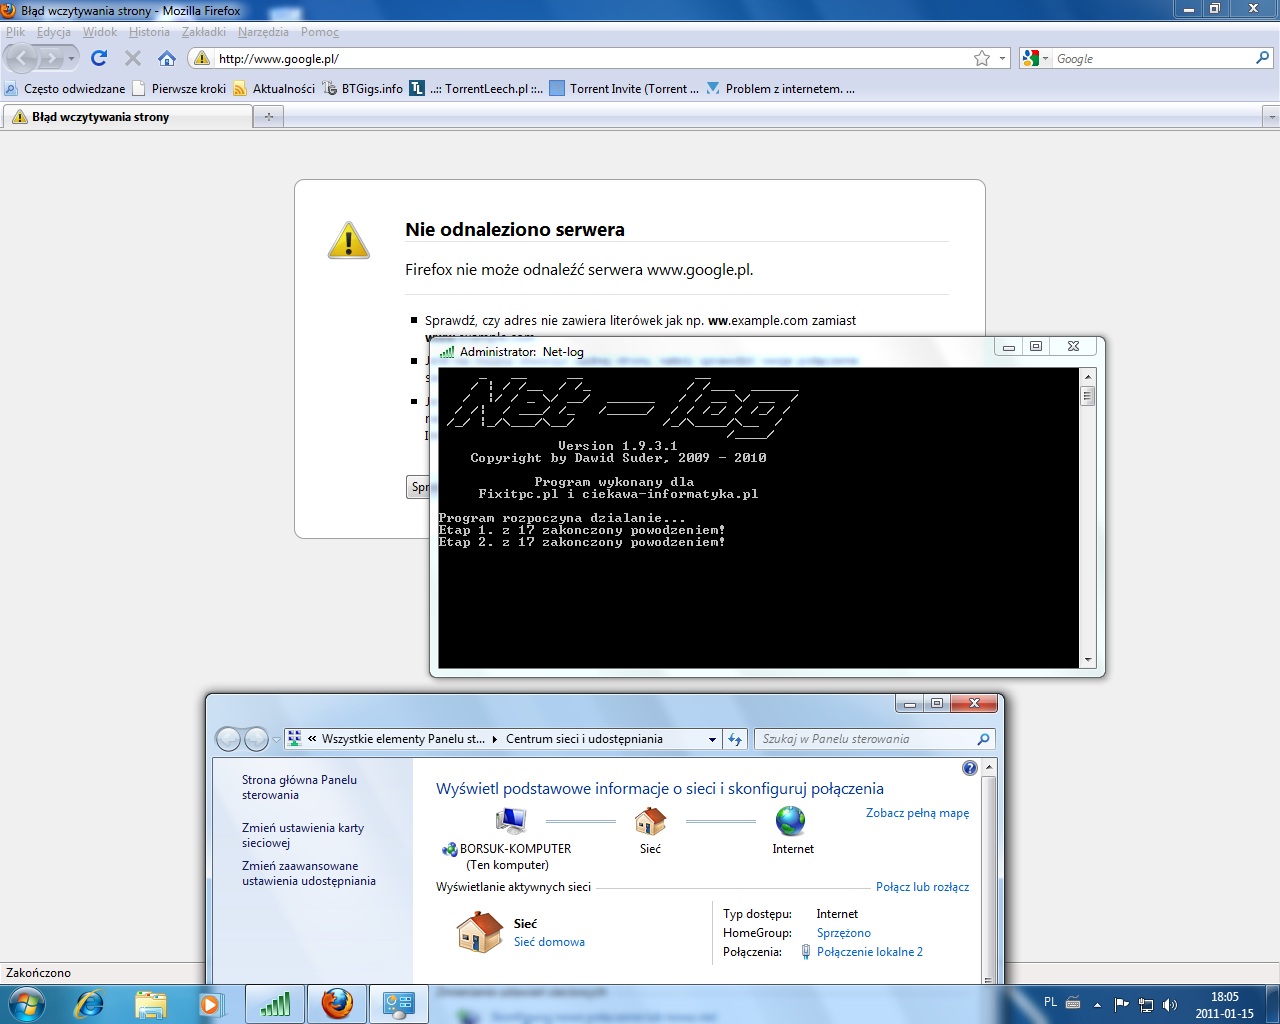Reload the current page in Firefox
This screenshot has height=1024, width=1280.
pos(99,58)
